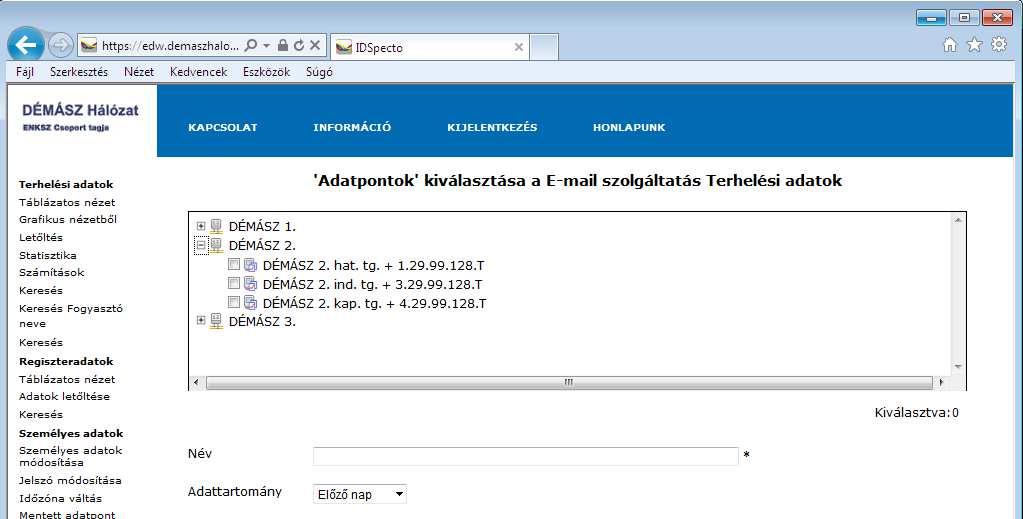Click KIJELENTKEZÉS to log out

coord(492,127)
